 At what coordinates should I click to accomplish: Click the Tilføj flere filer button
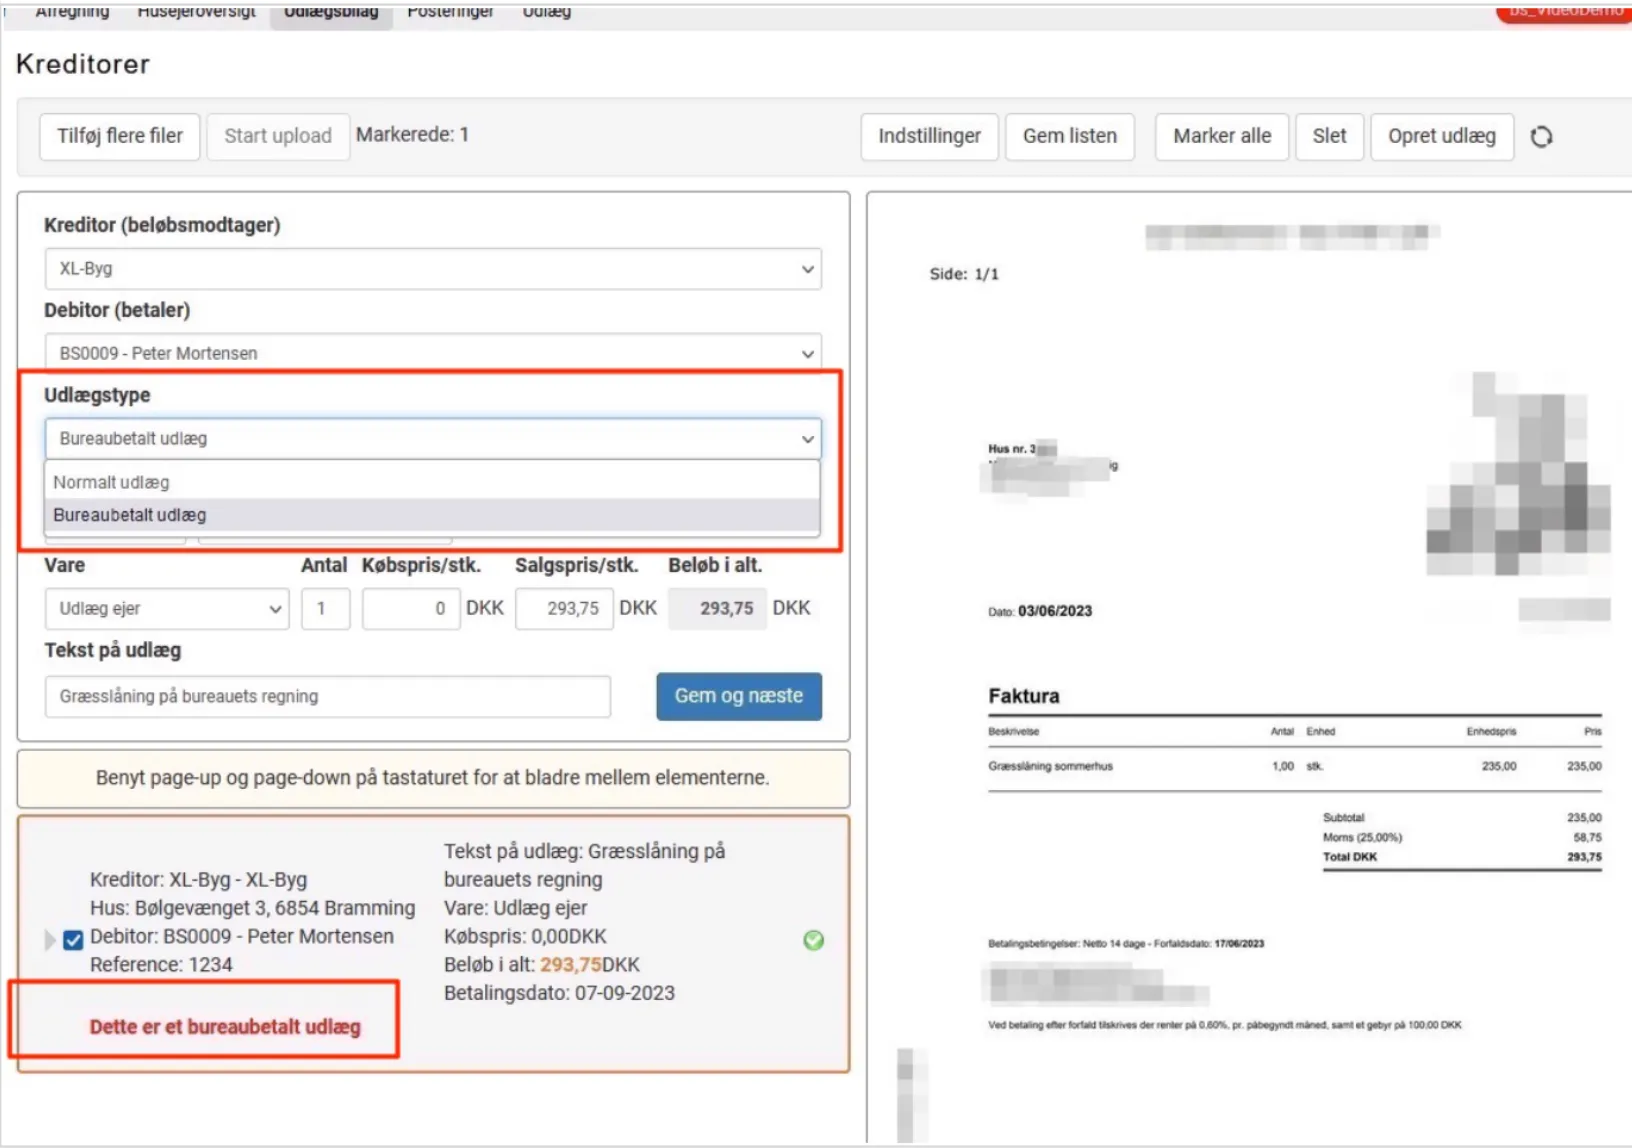(120, 136)
